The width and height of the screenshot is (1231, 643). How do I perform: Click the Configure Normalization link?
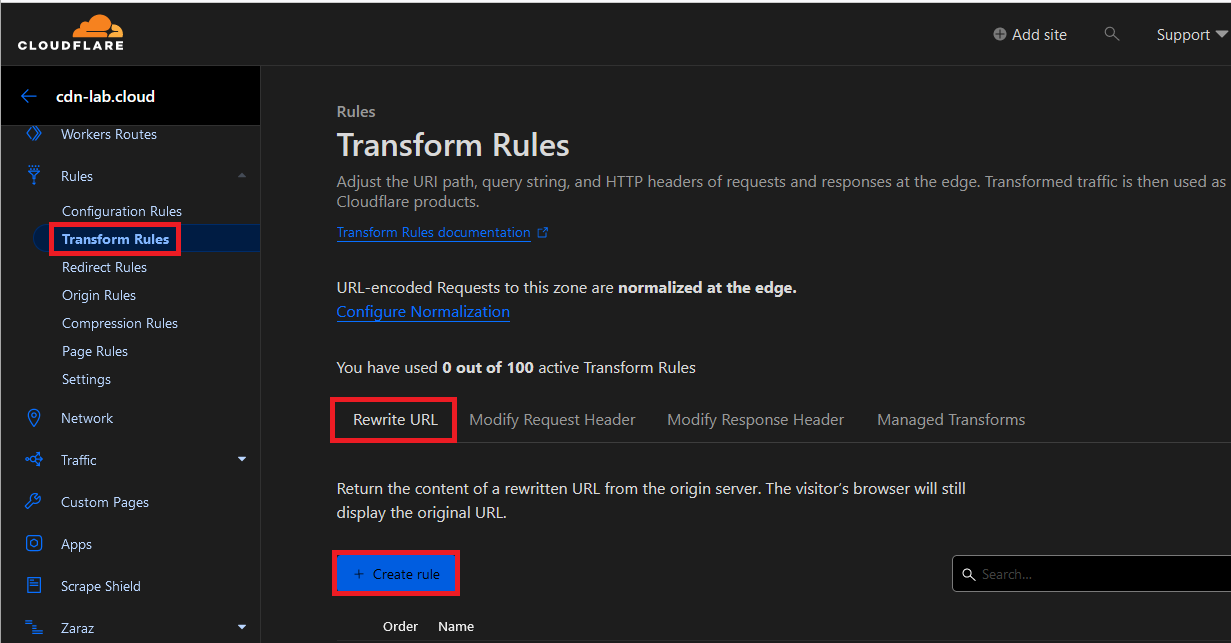[423, 312]
